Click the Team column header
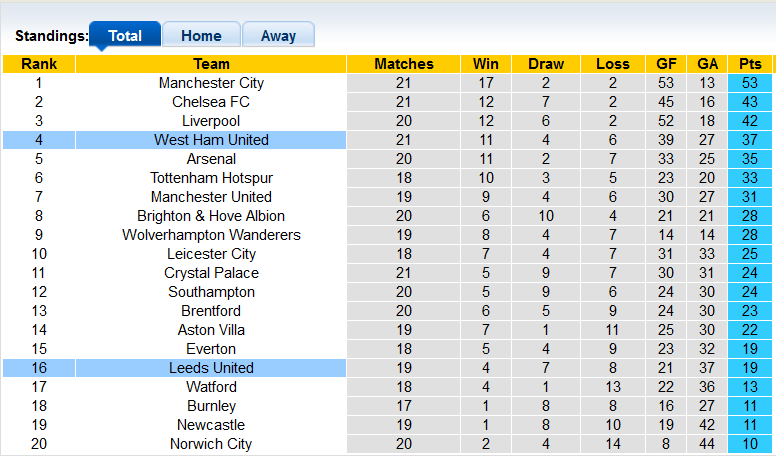This screenshot has height=456, width=776. [211, 64]
